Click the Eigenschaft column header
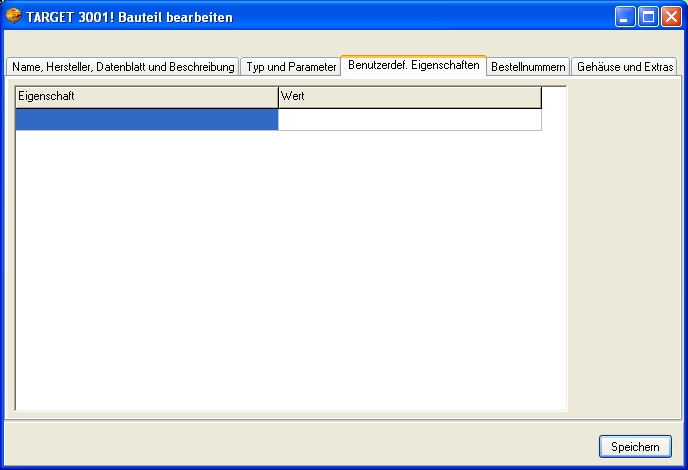The height and width of the screenshot is (470, 688). point(146,96)
